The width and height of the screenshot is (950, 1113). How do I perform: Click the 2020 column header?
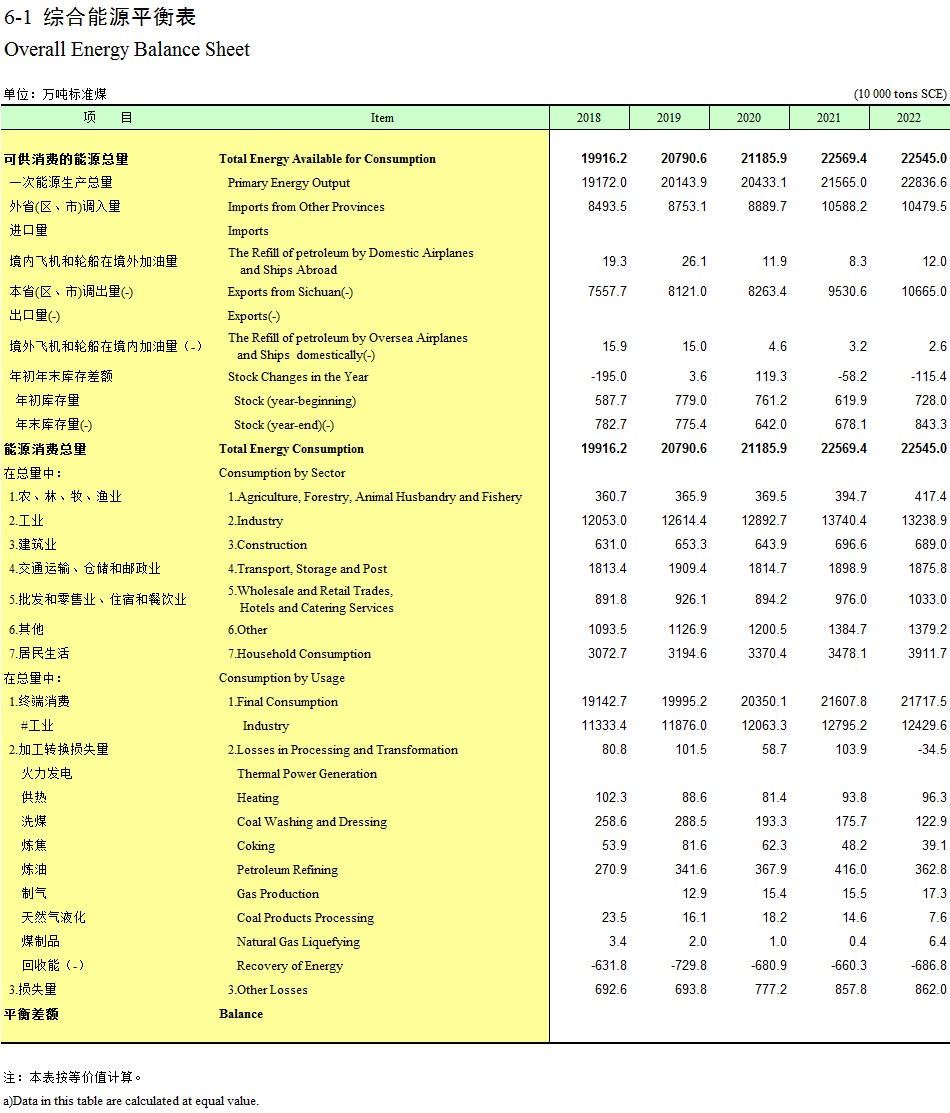749,118
